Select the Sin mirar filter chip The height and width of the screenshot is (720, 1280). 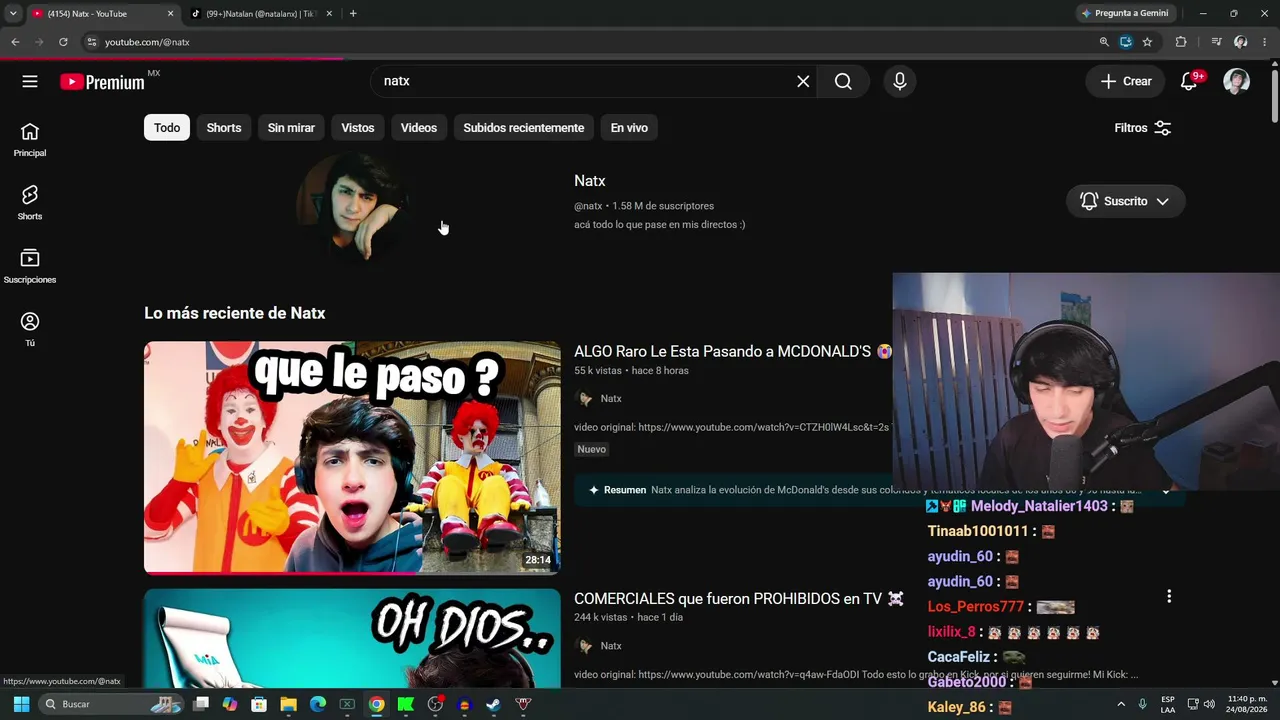click(291, 128)
